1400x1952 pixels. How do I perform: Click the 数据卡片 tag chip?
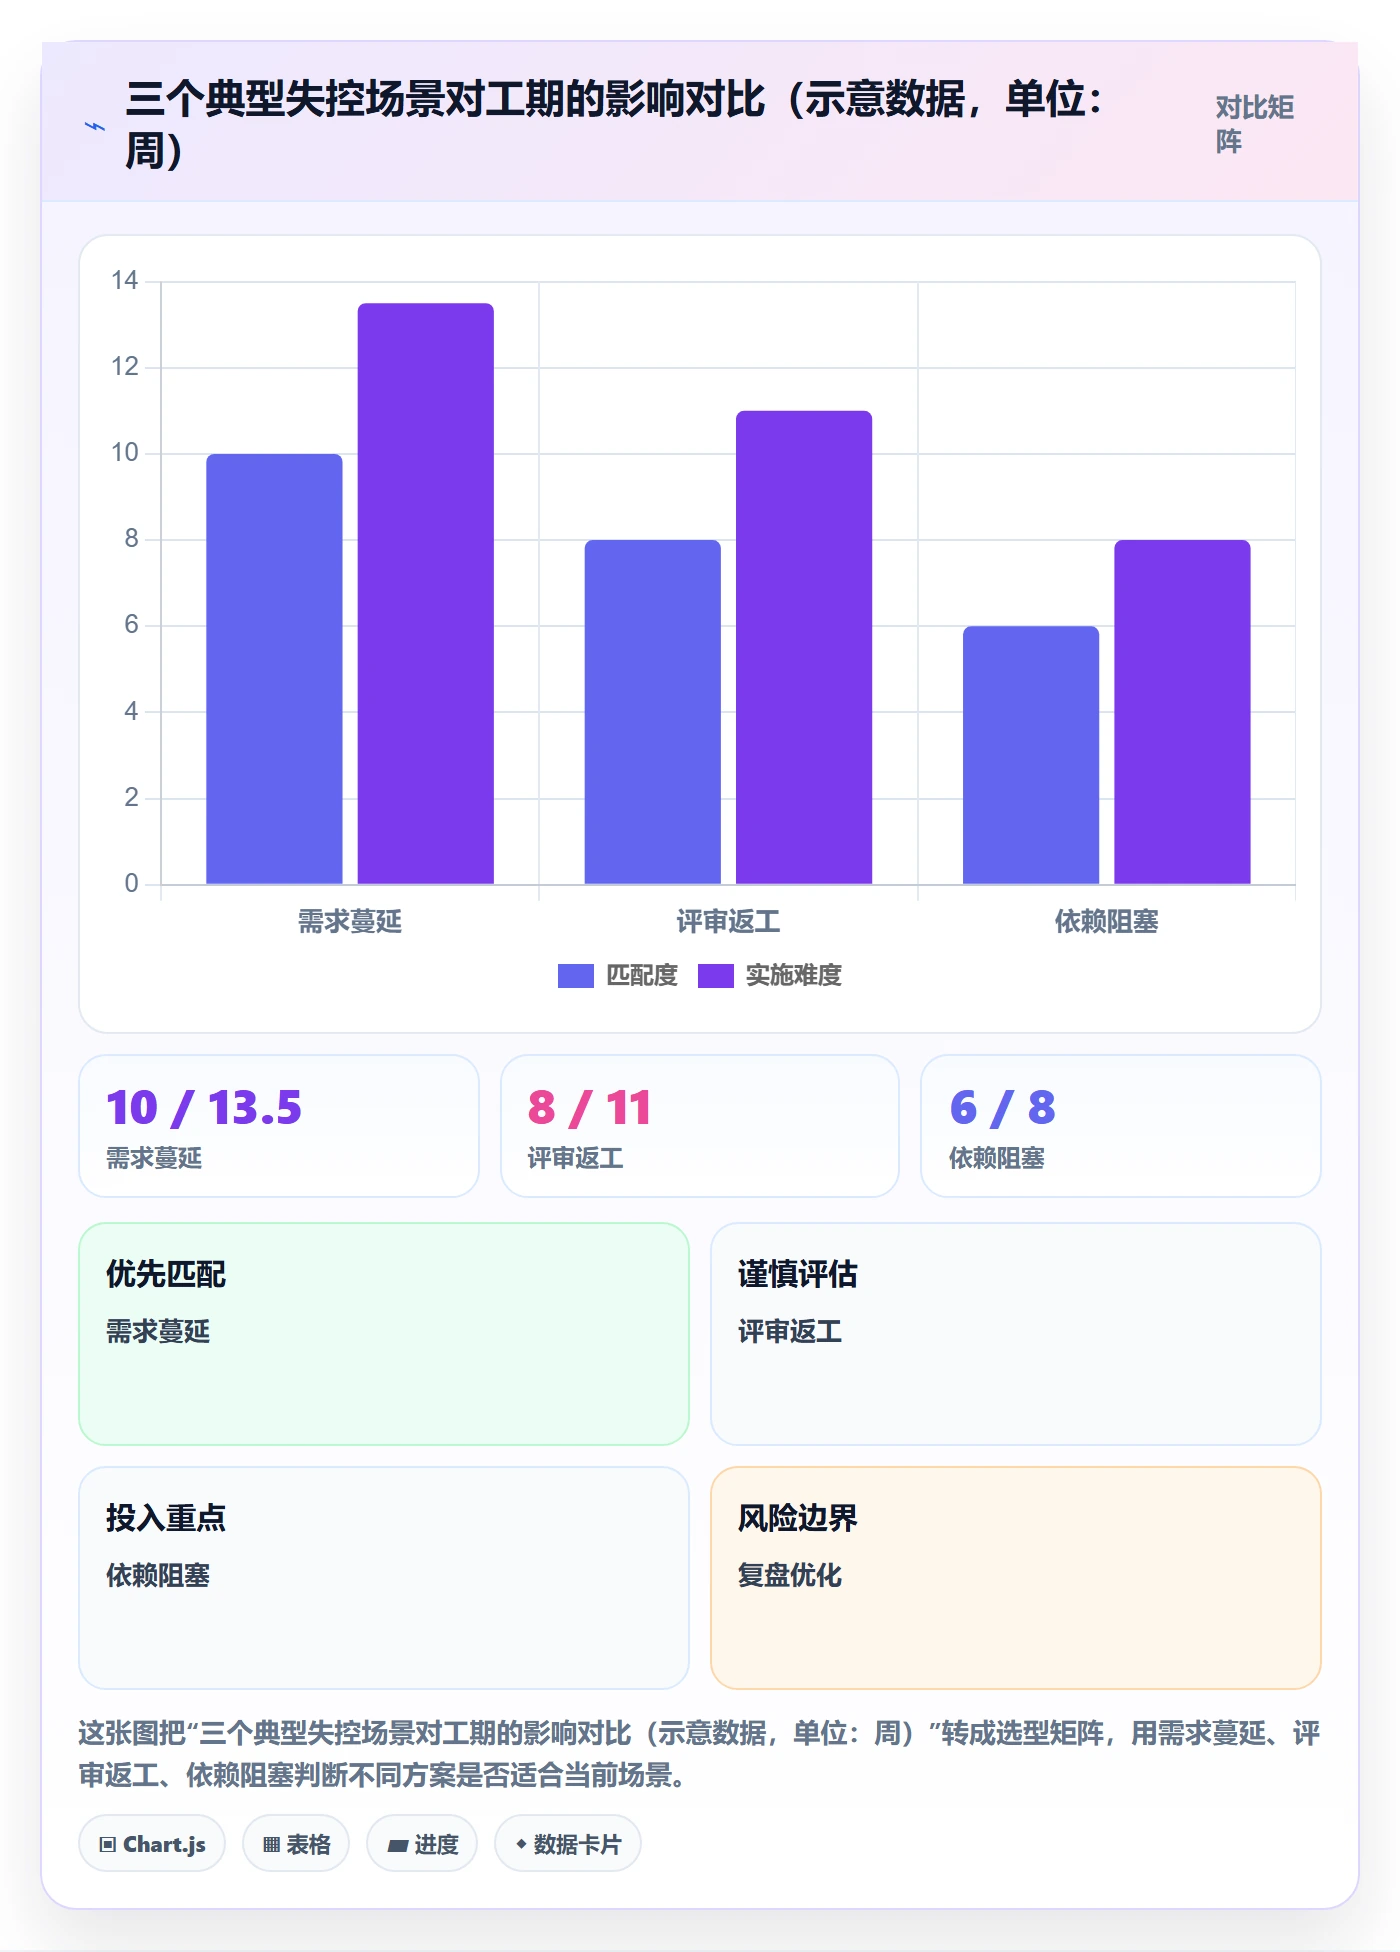point(568,1843)
